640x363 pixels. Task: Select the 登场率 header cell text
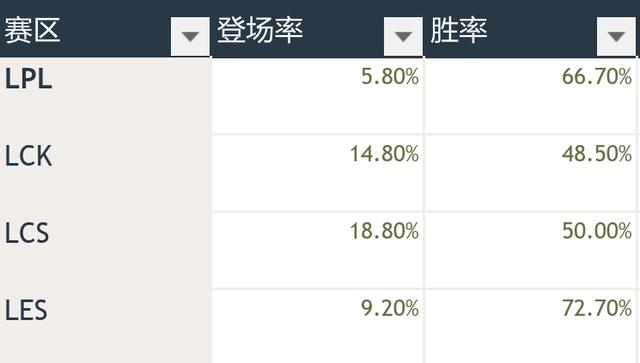[260, 30]
